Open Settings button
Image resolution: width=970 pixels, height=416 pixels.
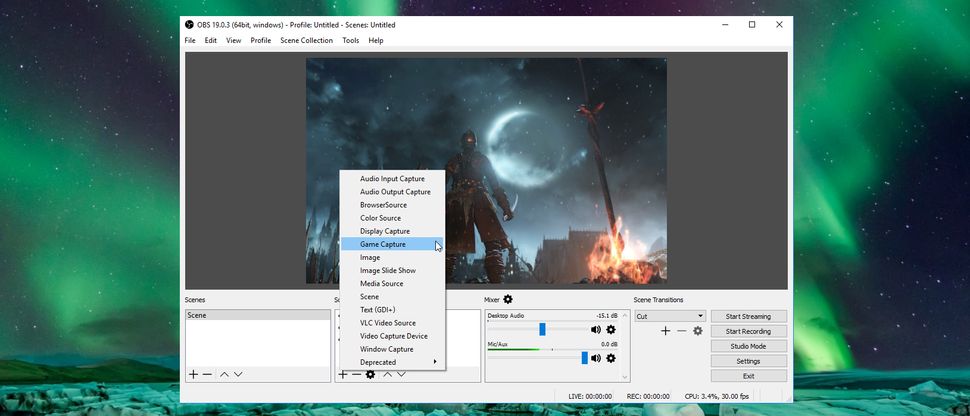pyautogui.click(x=749, y=361)
